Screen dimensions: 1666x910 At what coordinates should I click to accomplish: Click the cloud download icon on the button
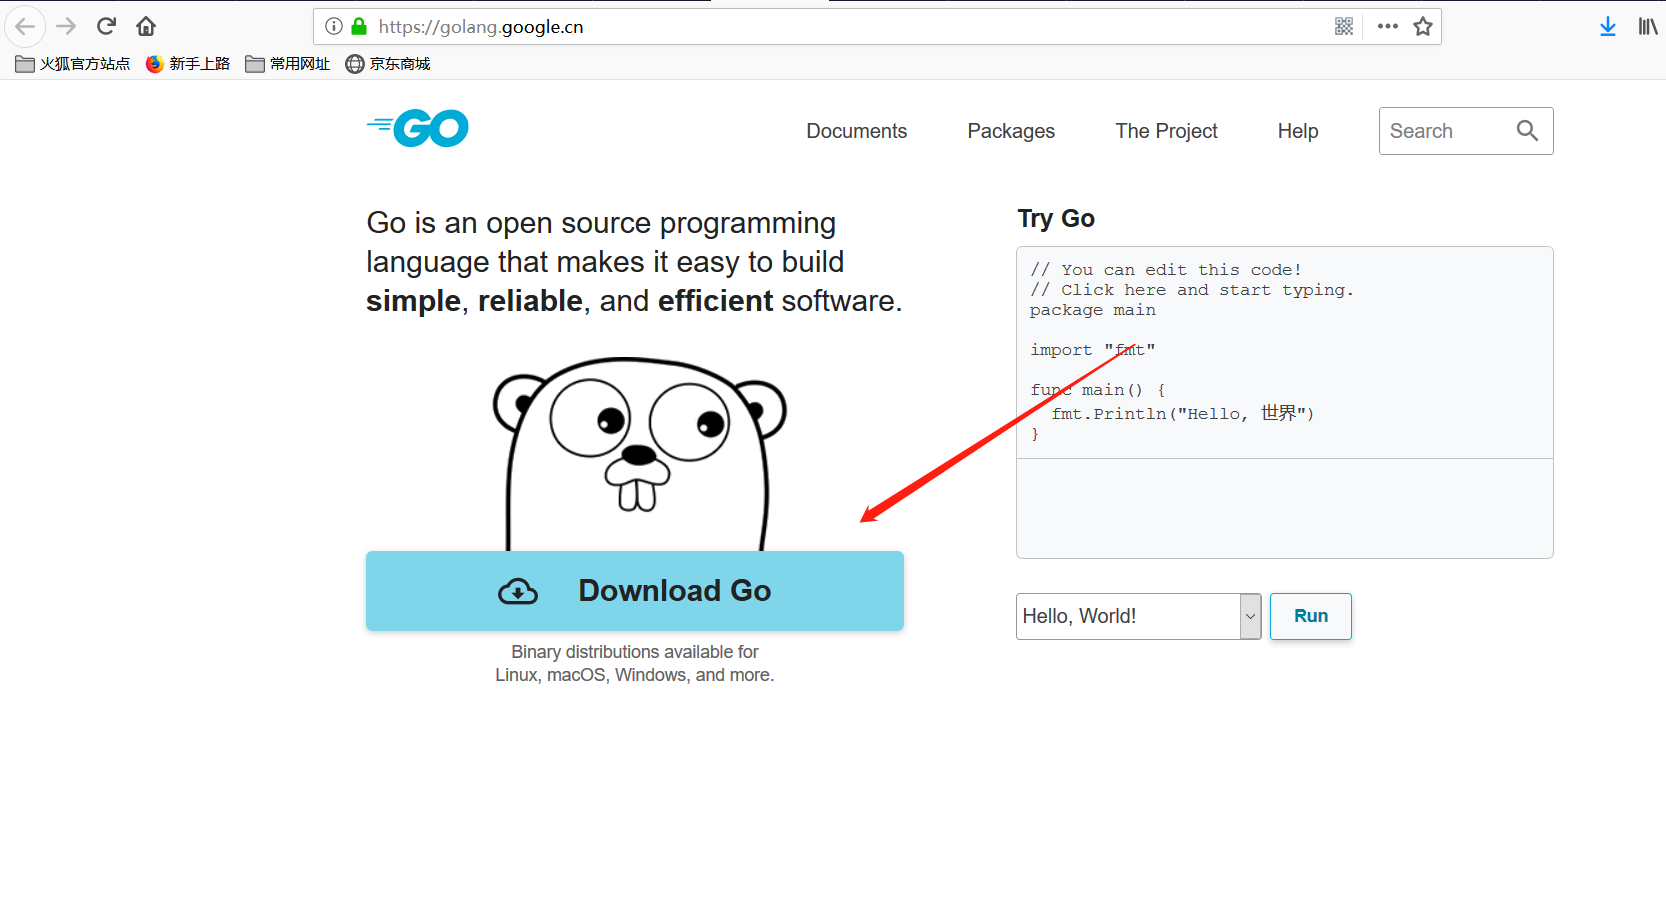point(518,592)
